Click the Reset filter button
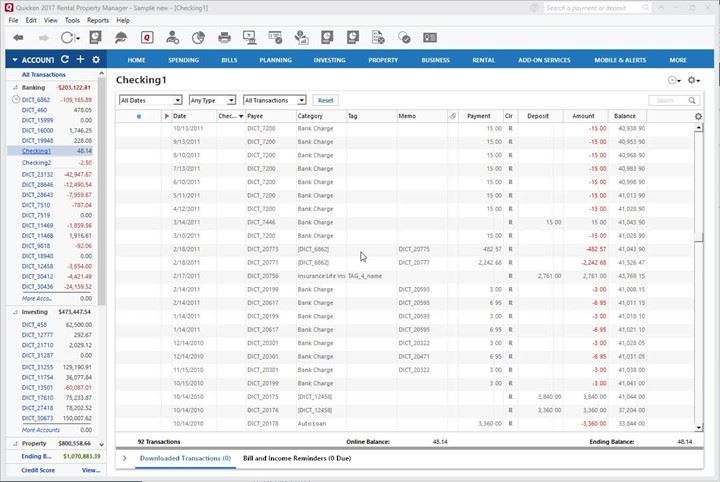 [x=325, y=100]
